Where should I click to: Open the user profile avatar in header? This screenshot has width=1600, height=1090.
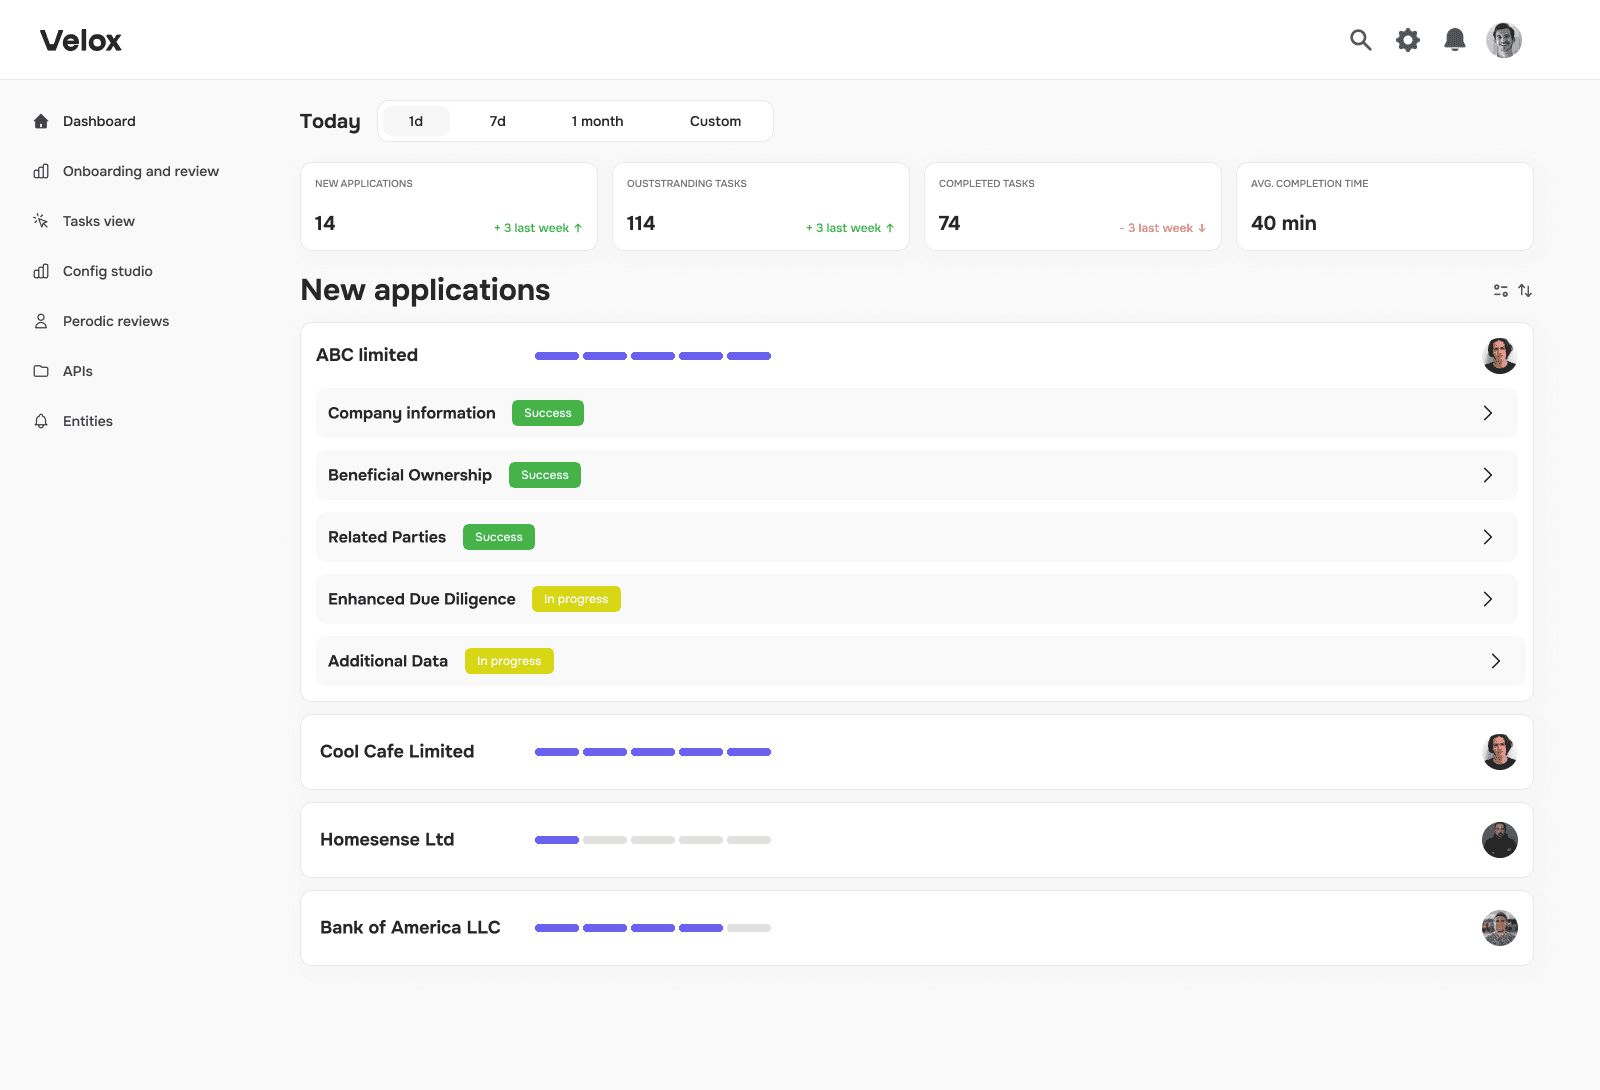click(x=1504, y=40)
